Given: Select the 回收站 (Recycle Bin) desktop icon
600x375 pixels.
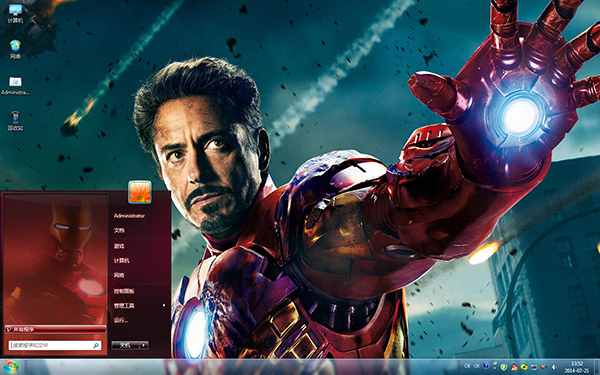Looking at the screenshot, I should pyautogui.click(x=15, y=121).
